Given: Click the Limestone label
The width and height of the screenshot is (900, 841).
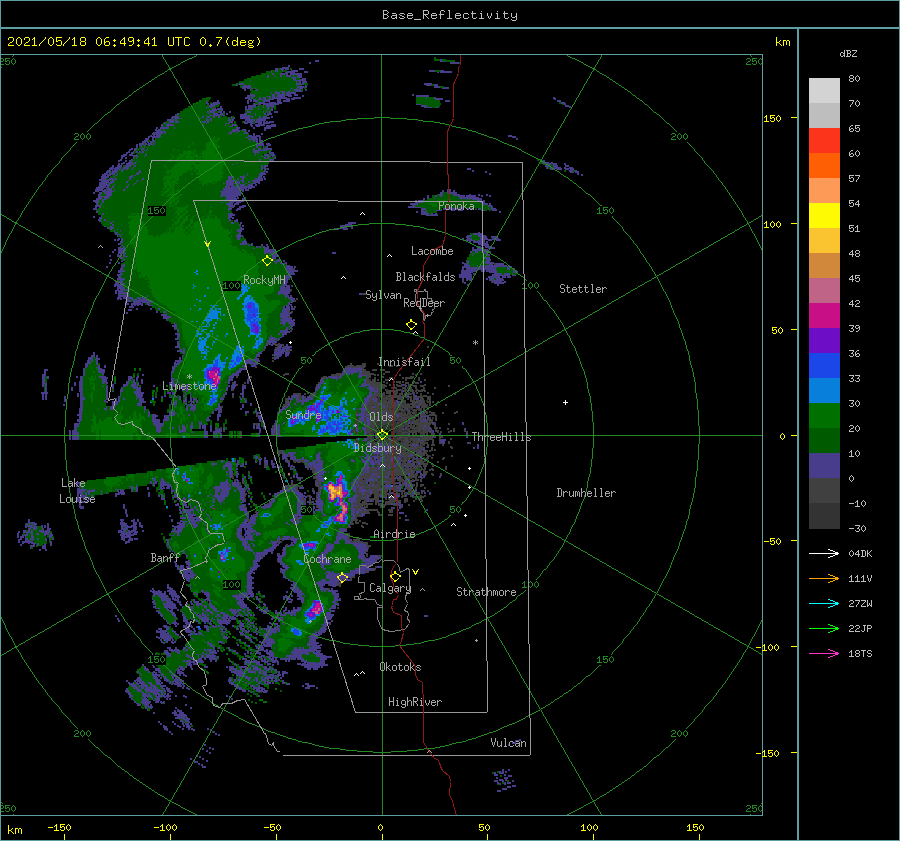Looking at the screenshot, I should tap(189, 386).
